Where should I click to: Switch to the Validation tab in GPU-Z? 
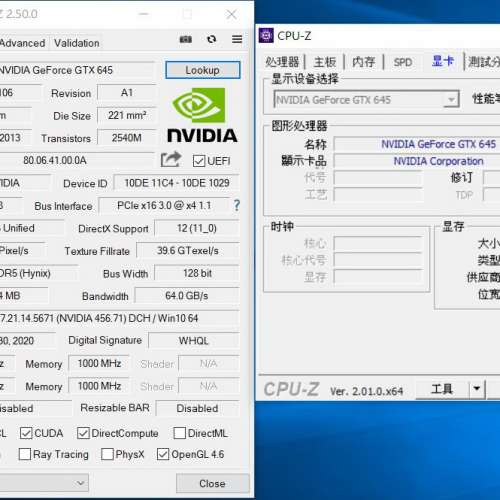pos(77,43)
